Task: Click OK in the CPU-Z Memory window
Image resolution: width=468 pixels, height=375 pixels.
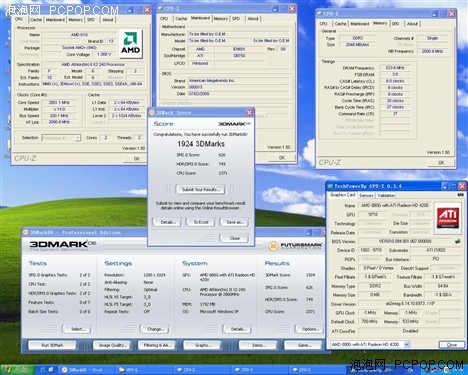Action: point(441,163)
